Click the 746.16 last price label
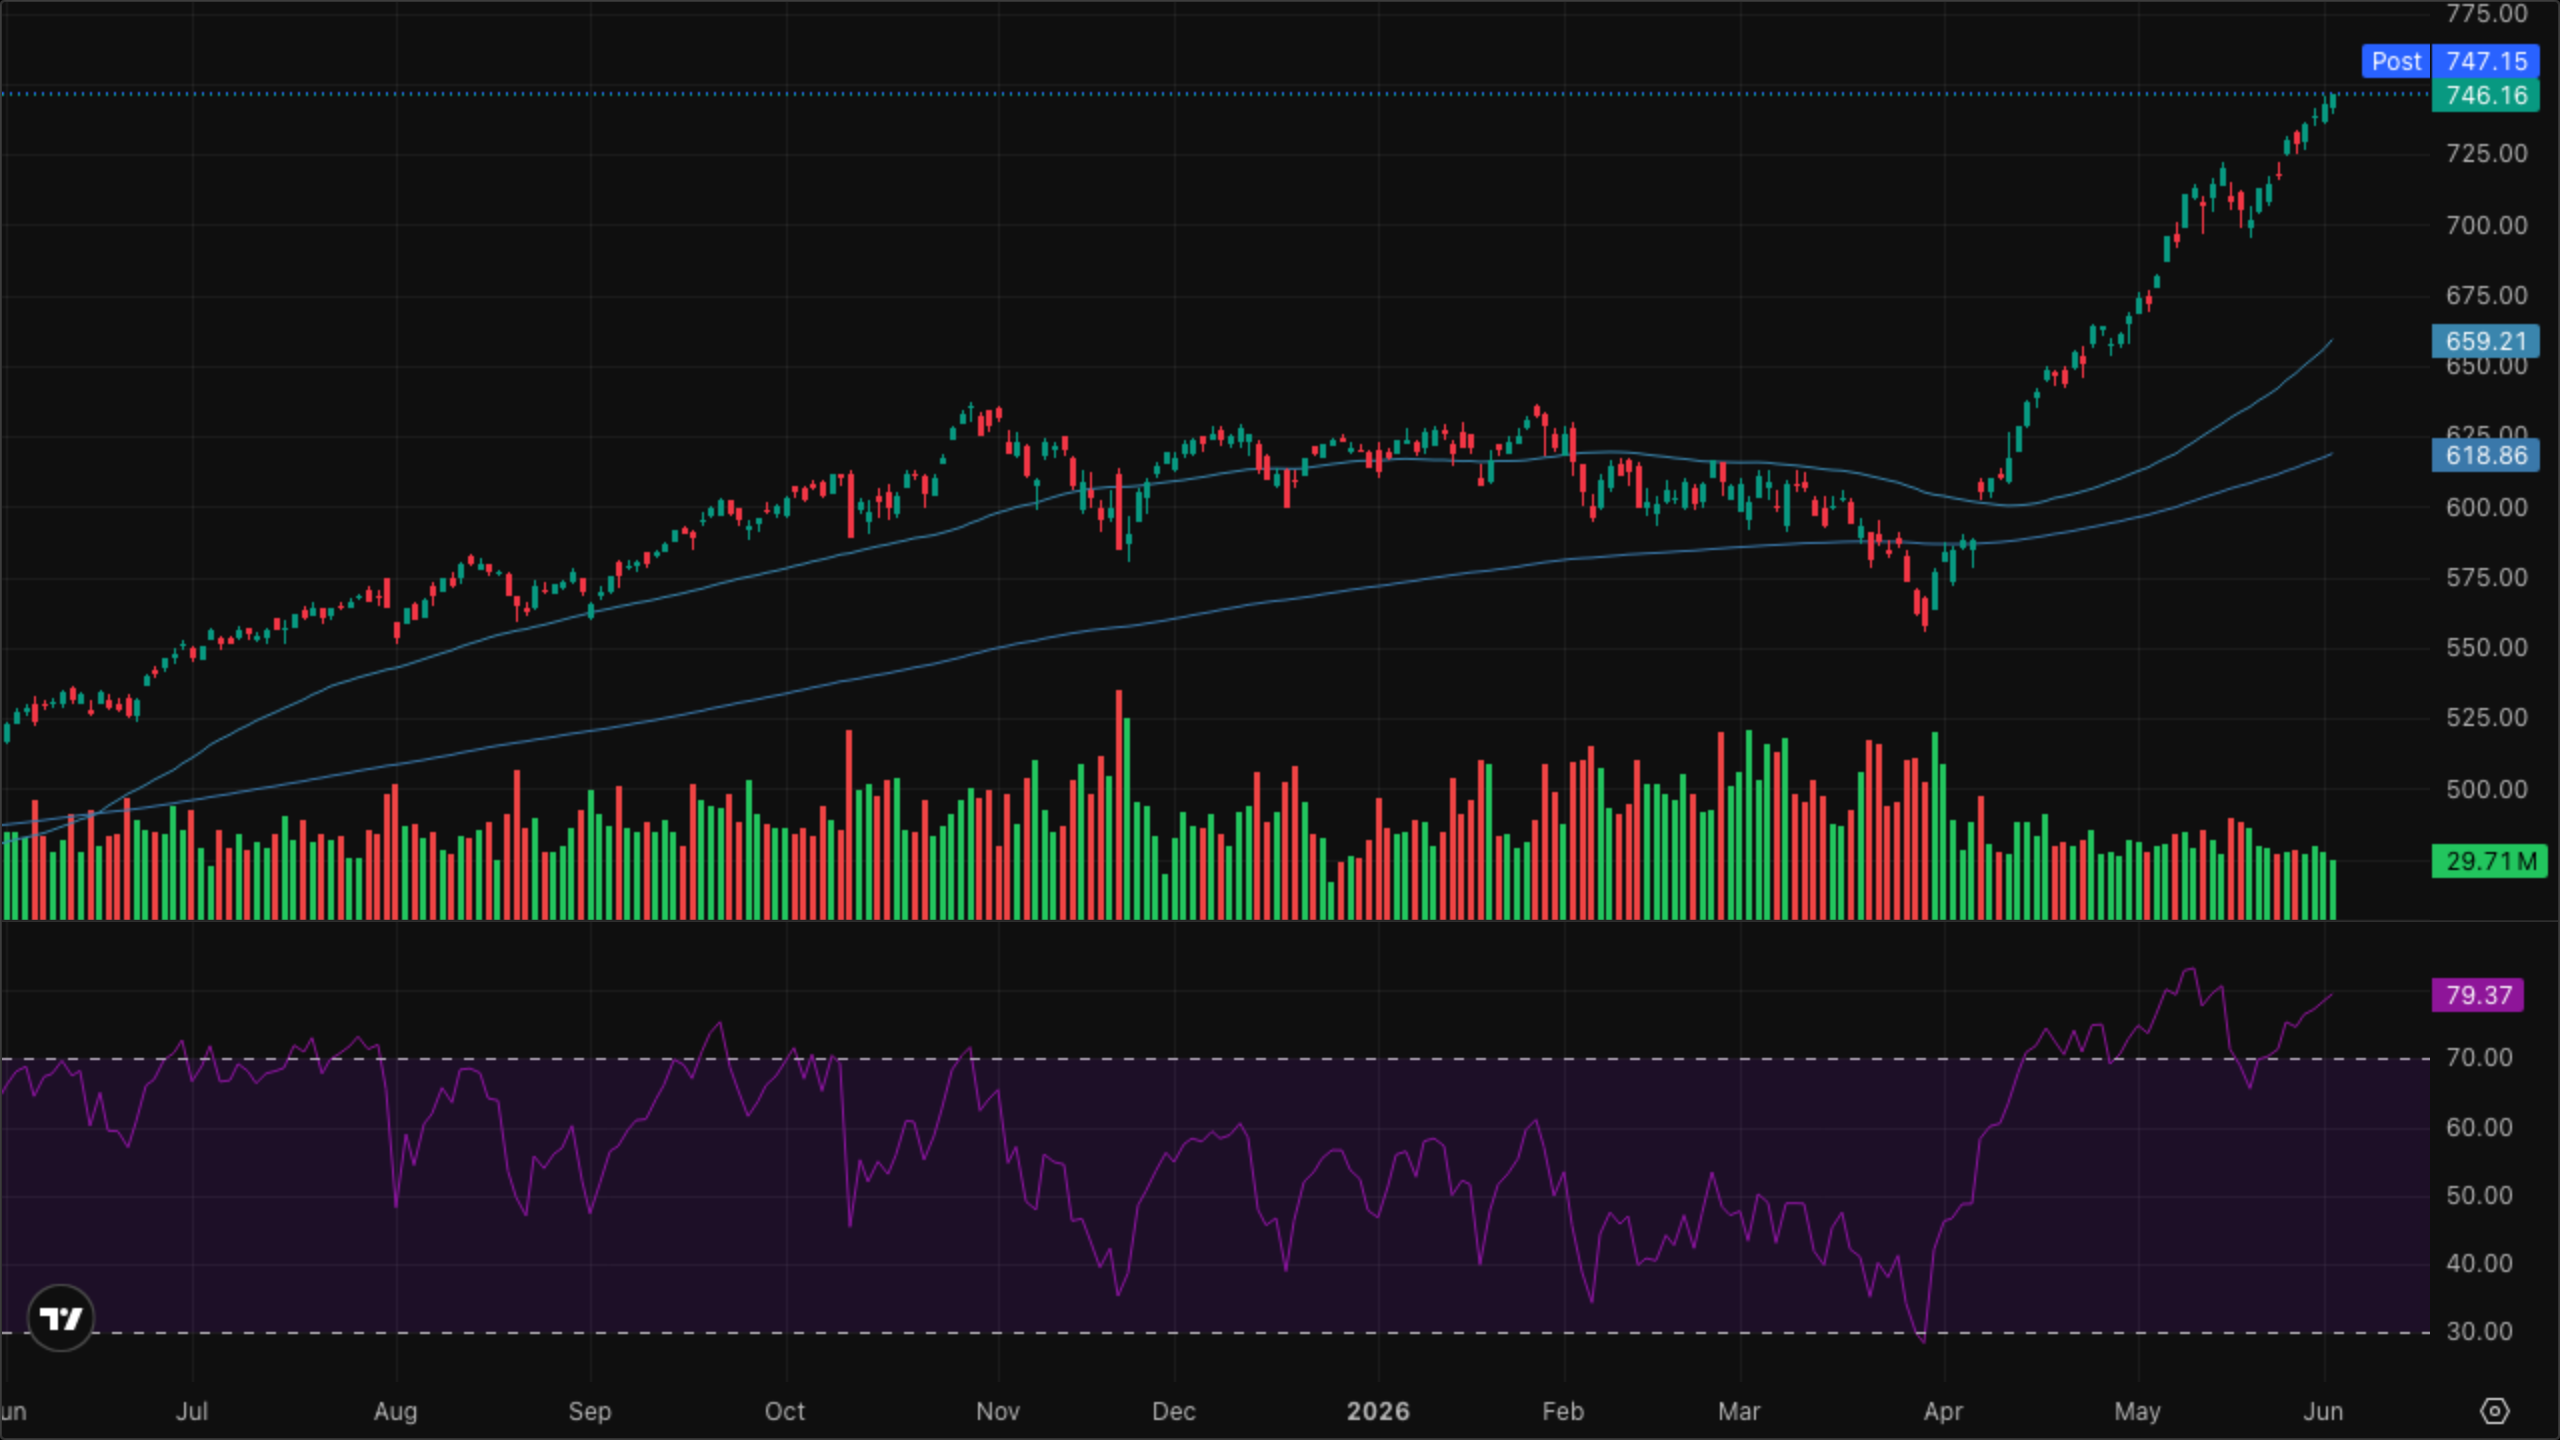This screenshot has width=2560, height=1440. 2485,95
